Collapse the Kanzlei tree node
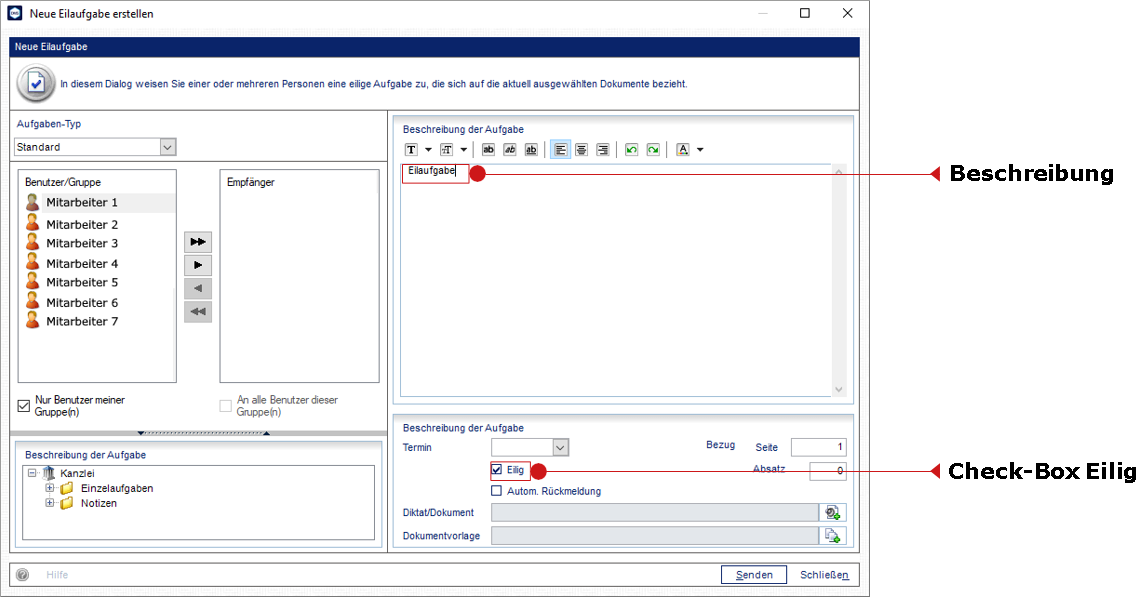The height and width of the screenshot is (597, 1139). pyautogui.click(x=32, y=473)
